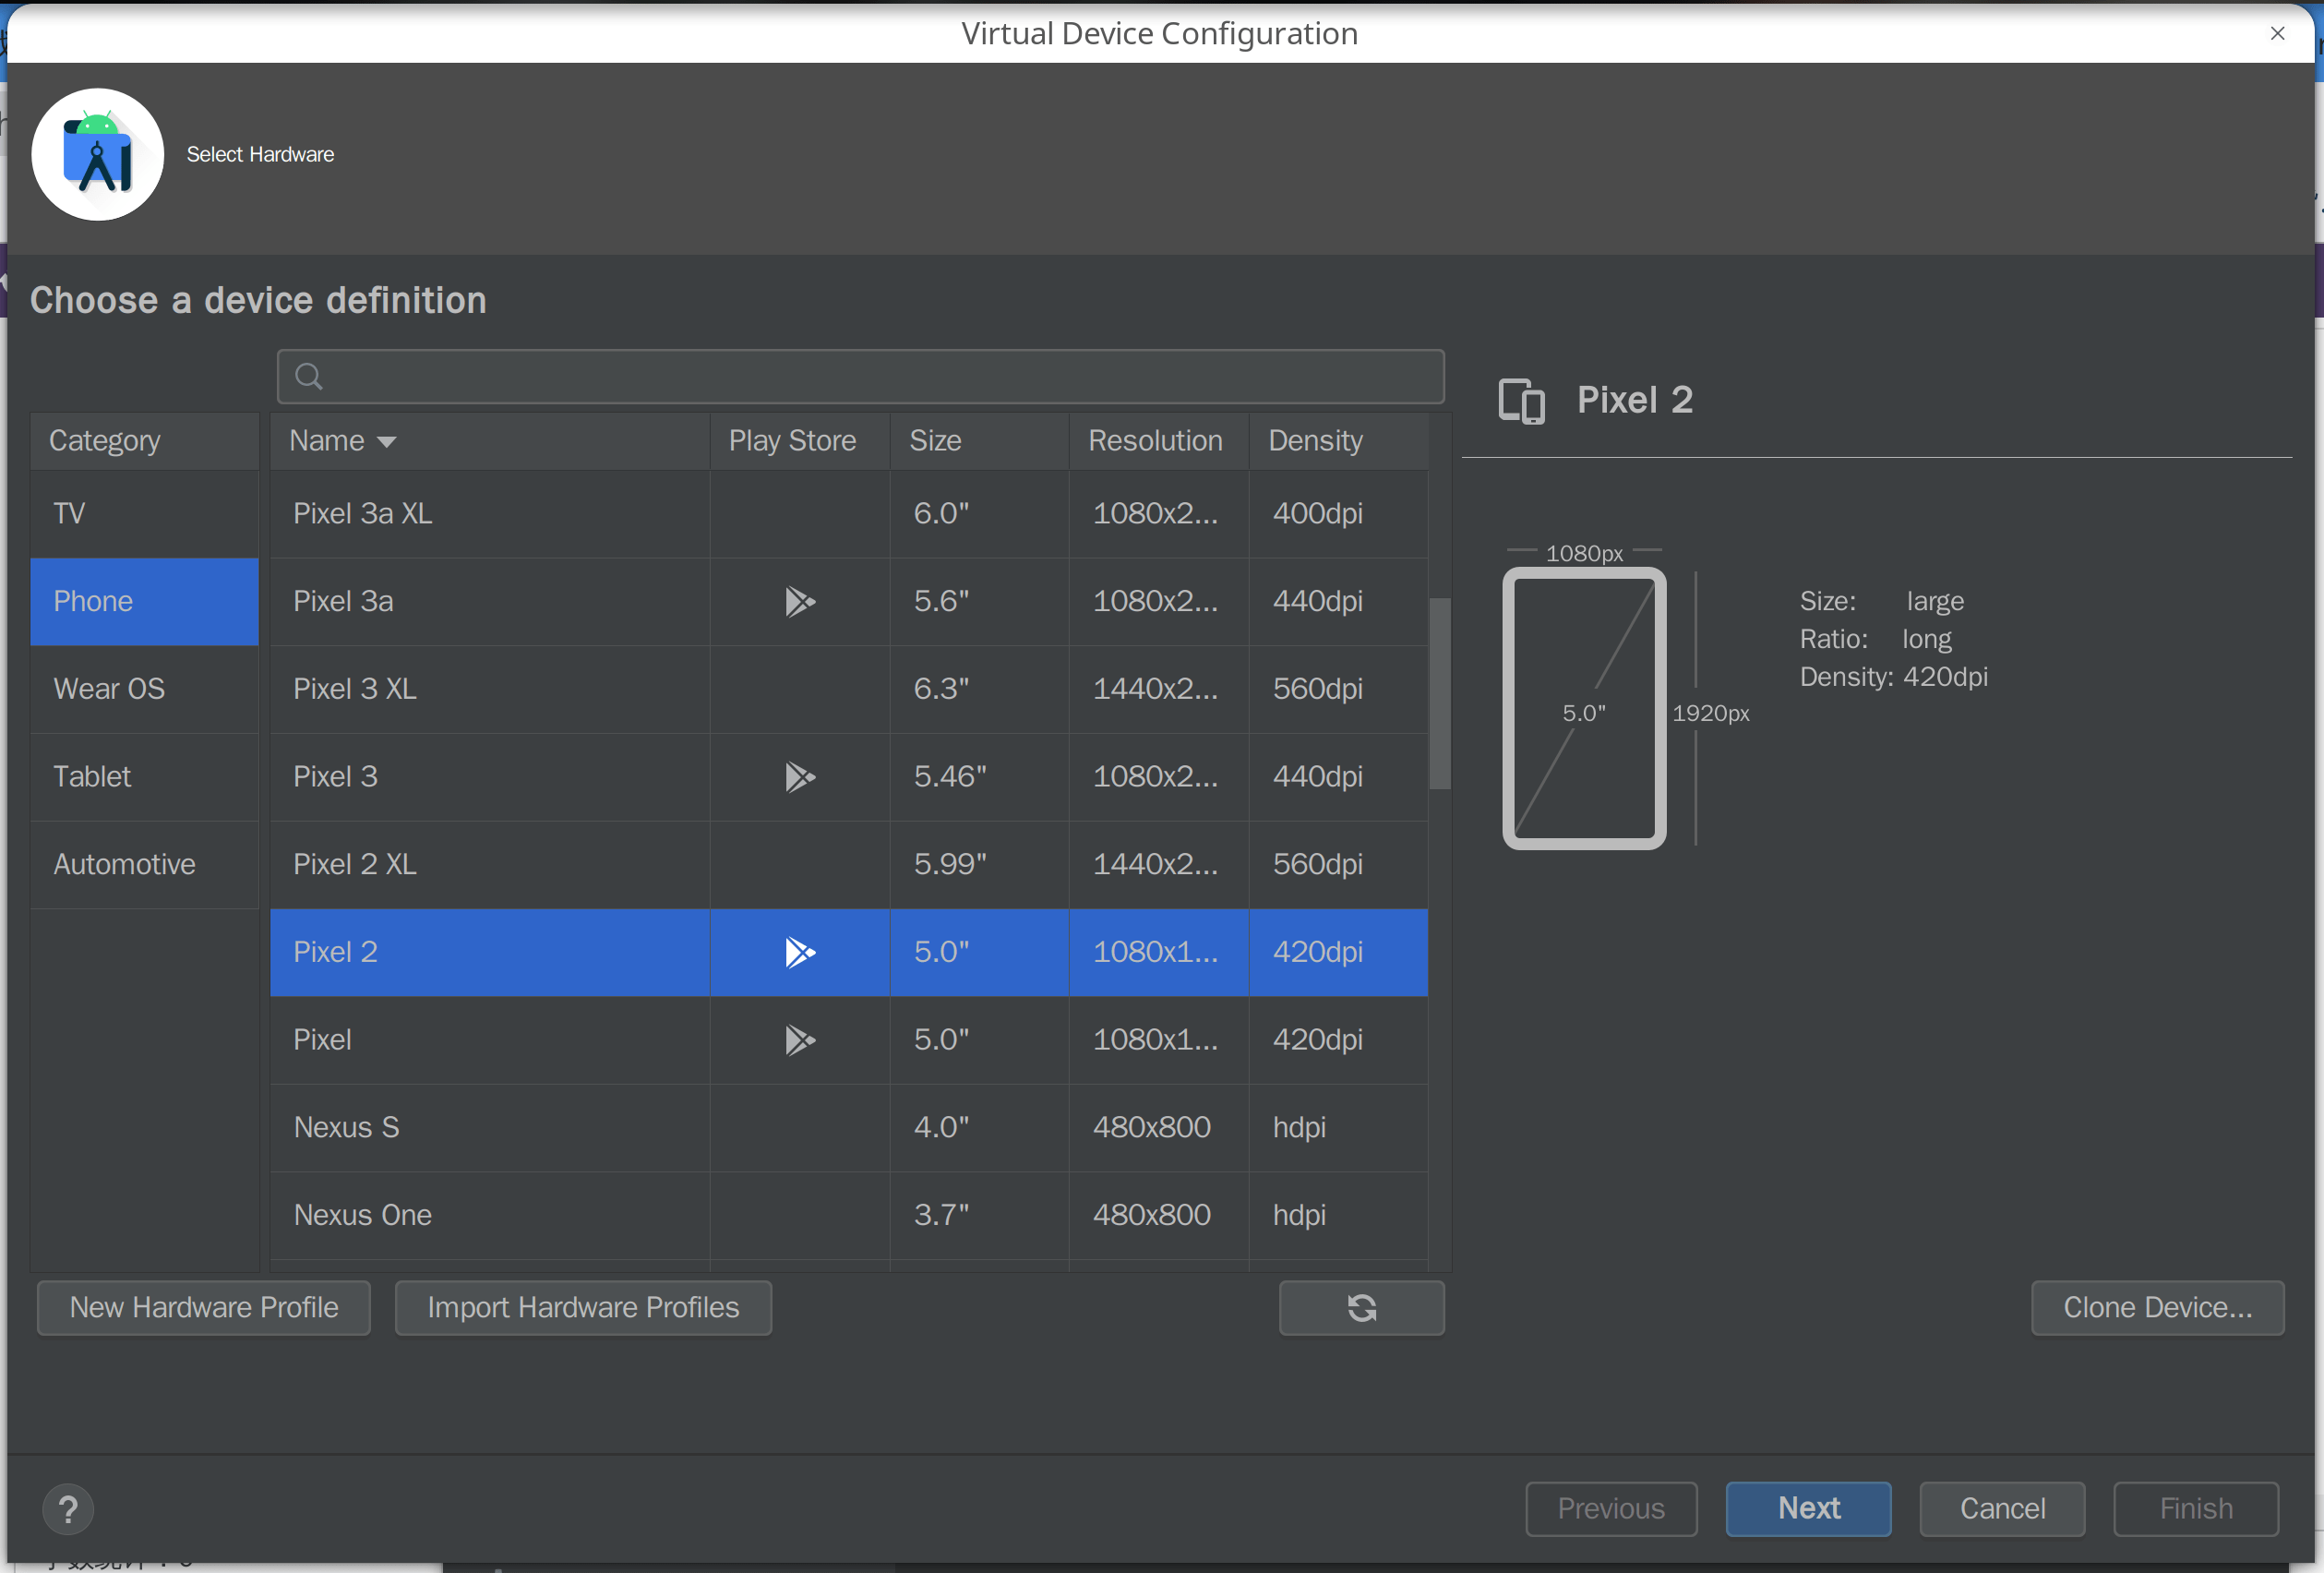This screenshot has width=2324, height=1573.
Task: Select the Pixel 3 device name
Action: coord(335,777)
